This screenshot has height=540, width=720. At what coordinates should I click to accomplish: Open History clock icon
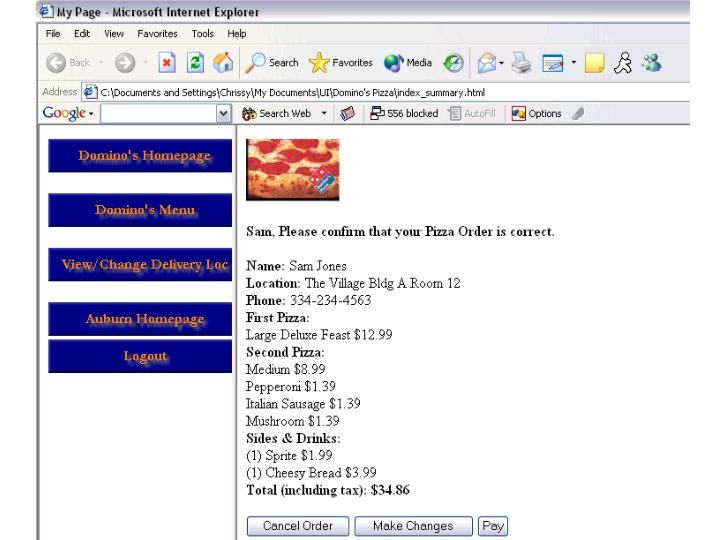[453, 62]
